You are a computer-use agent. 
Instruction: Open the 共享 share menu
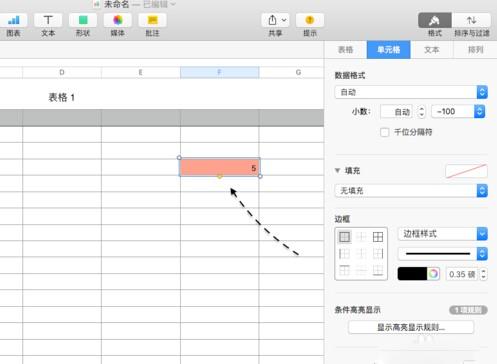(x=275, y=21)
